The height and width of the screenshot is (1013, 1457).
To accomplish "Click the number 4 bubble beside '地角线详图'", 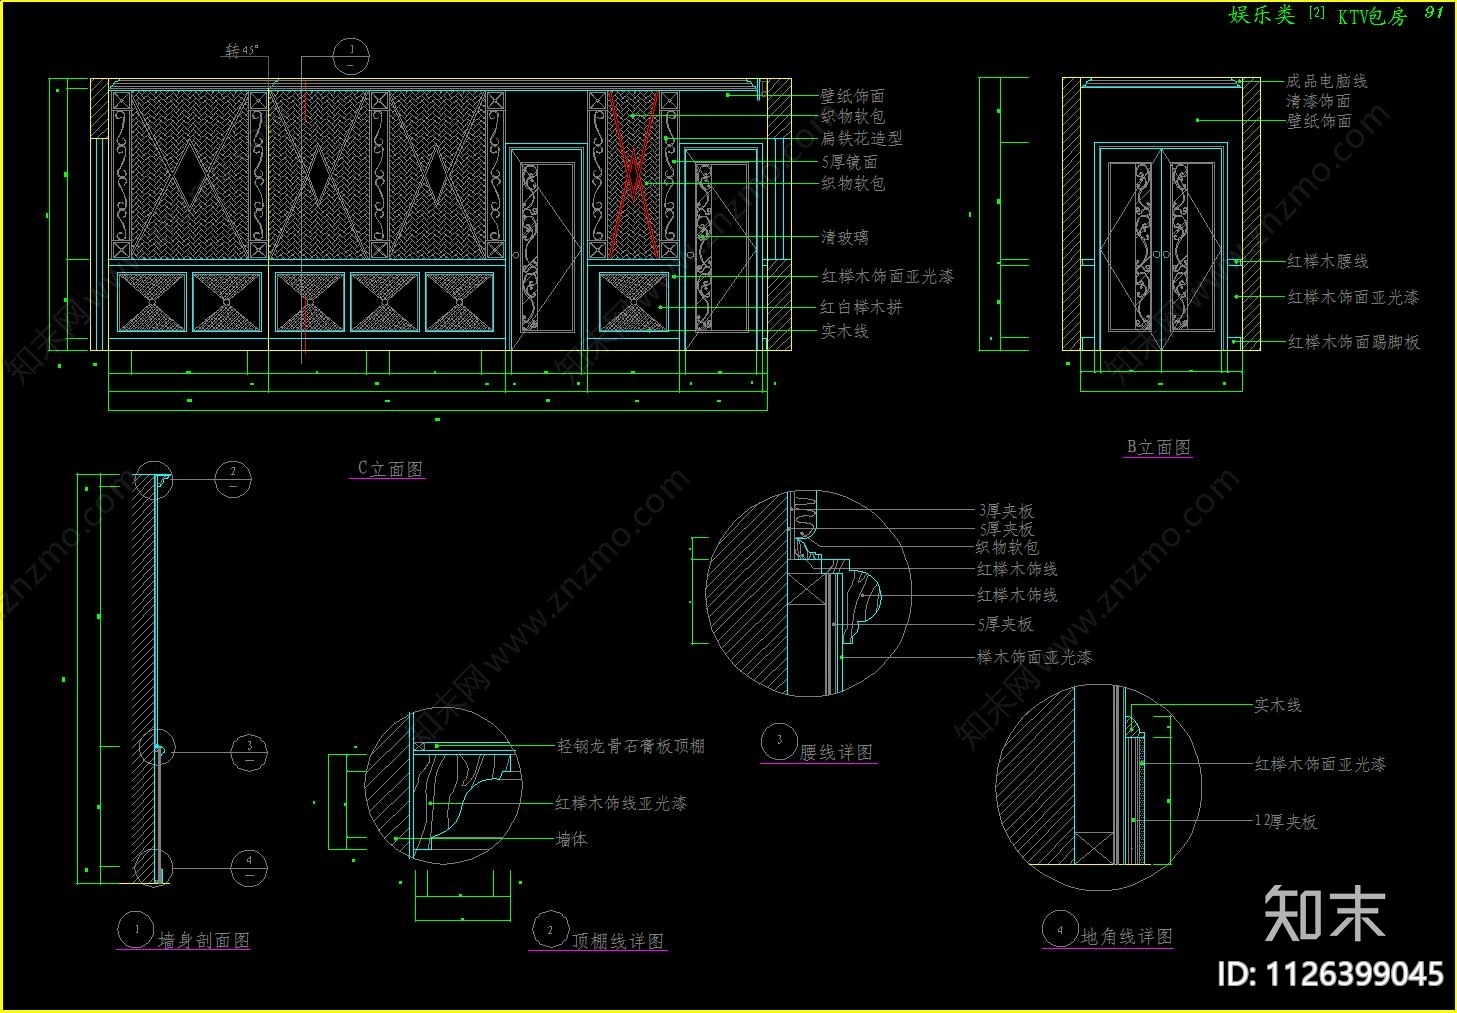I will (x=1059, y=929).
